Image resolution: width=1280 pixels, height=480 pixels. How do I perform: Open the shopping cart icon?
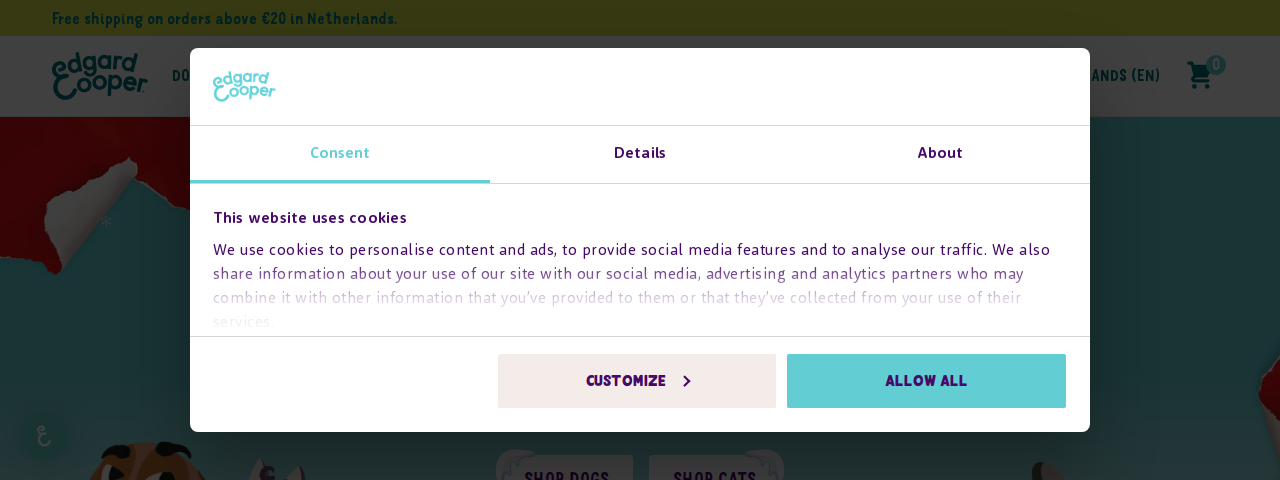coord(1198,75)
